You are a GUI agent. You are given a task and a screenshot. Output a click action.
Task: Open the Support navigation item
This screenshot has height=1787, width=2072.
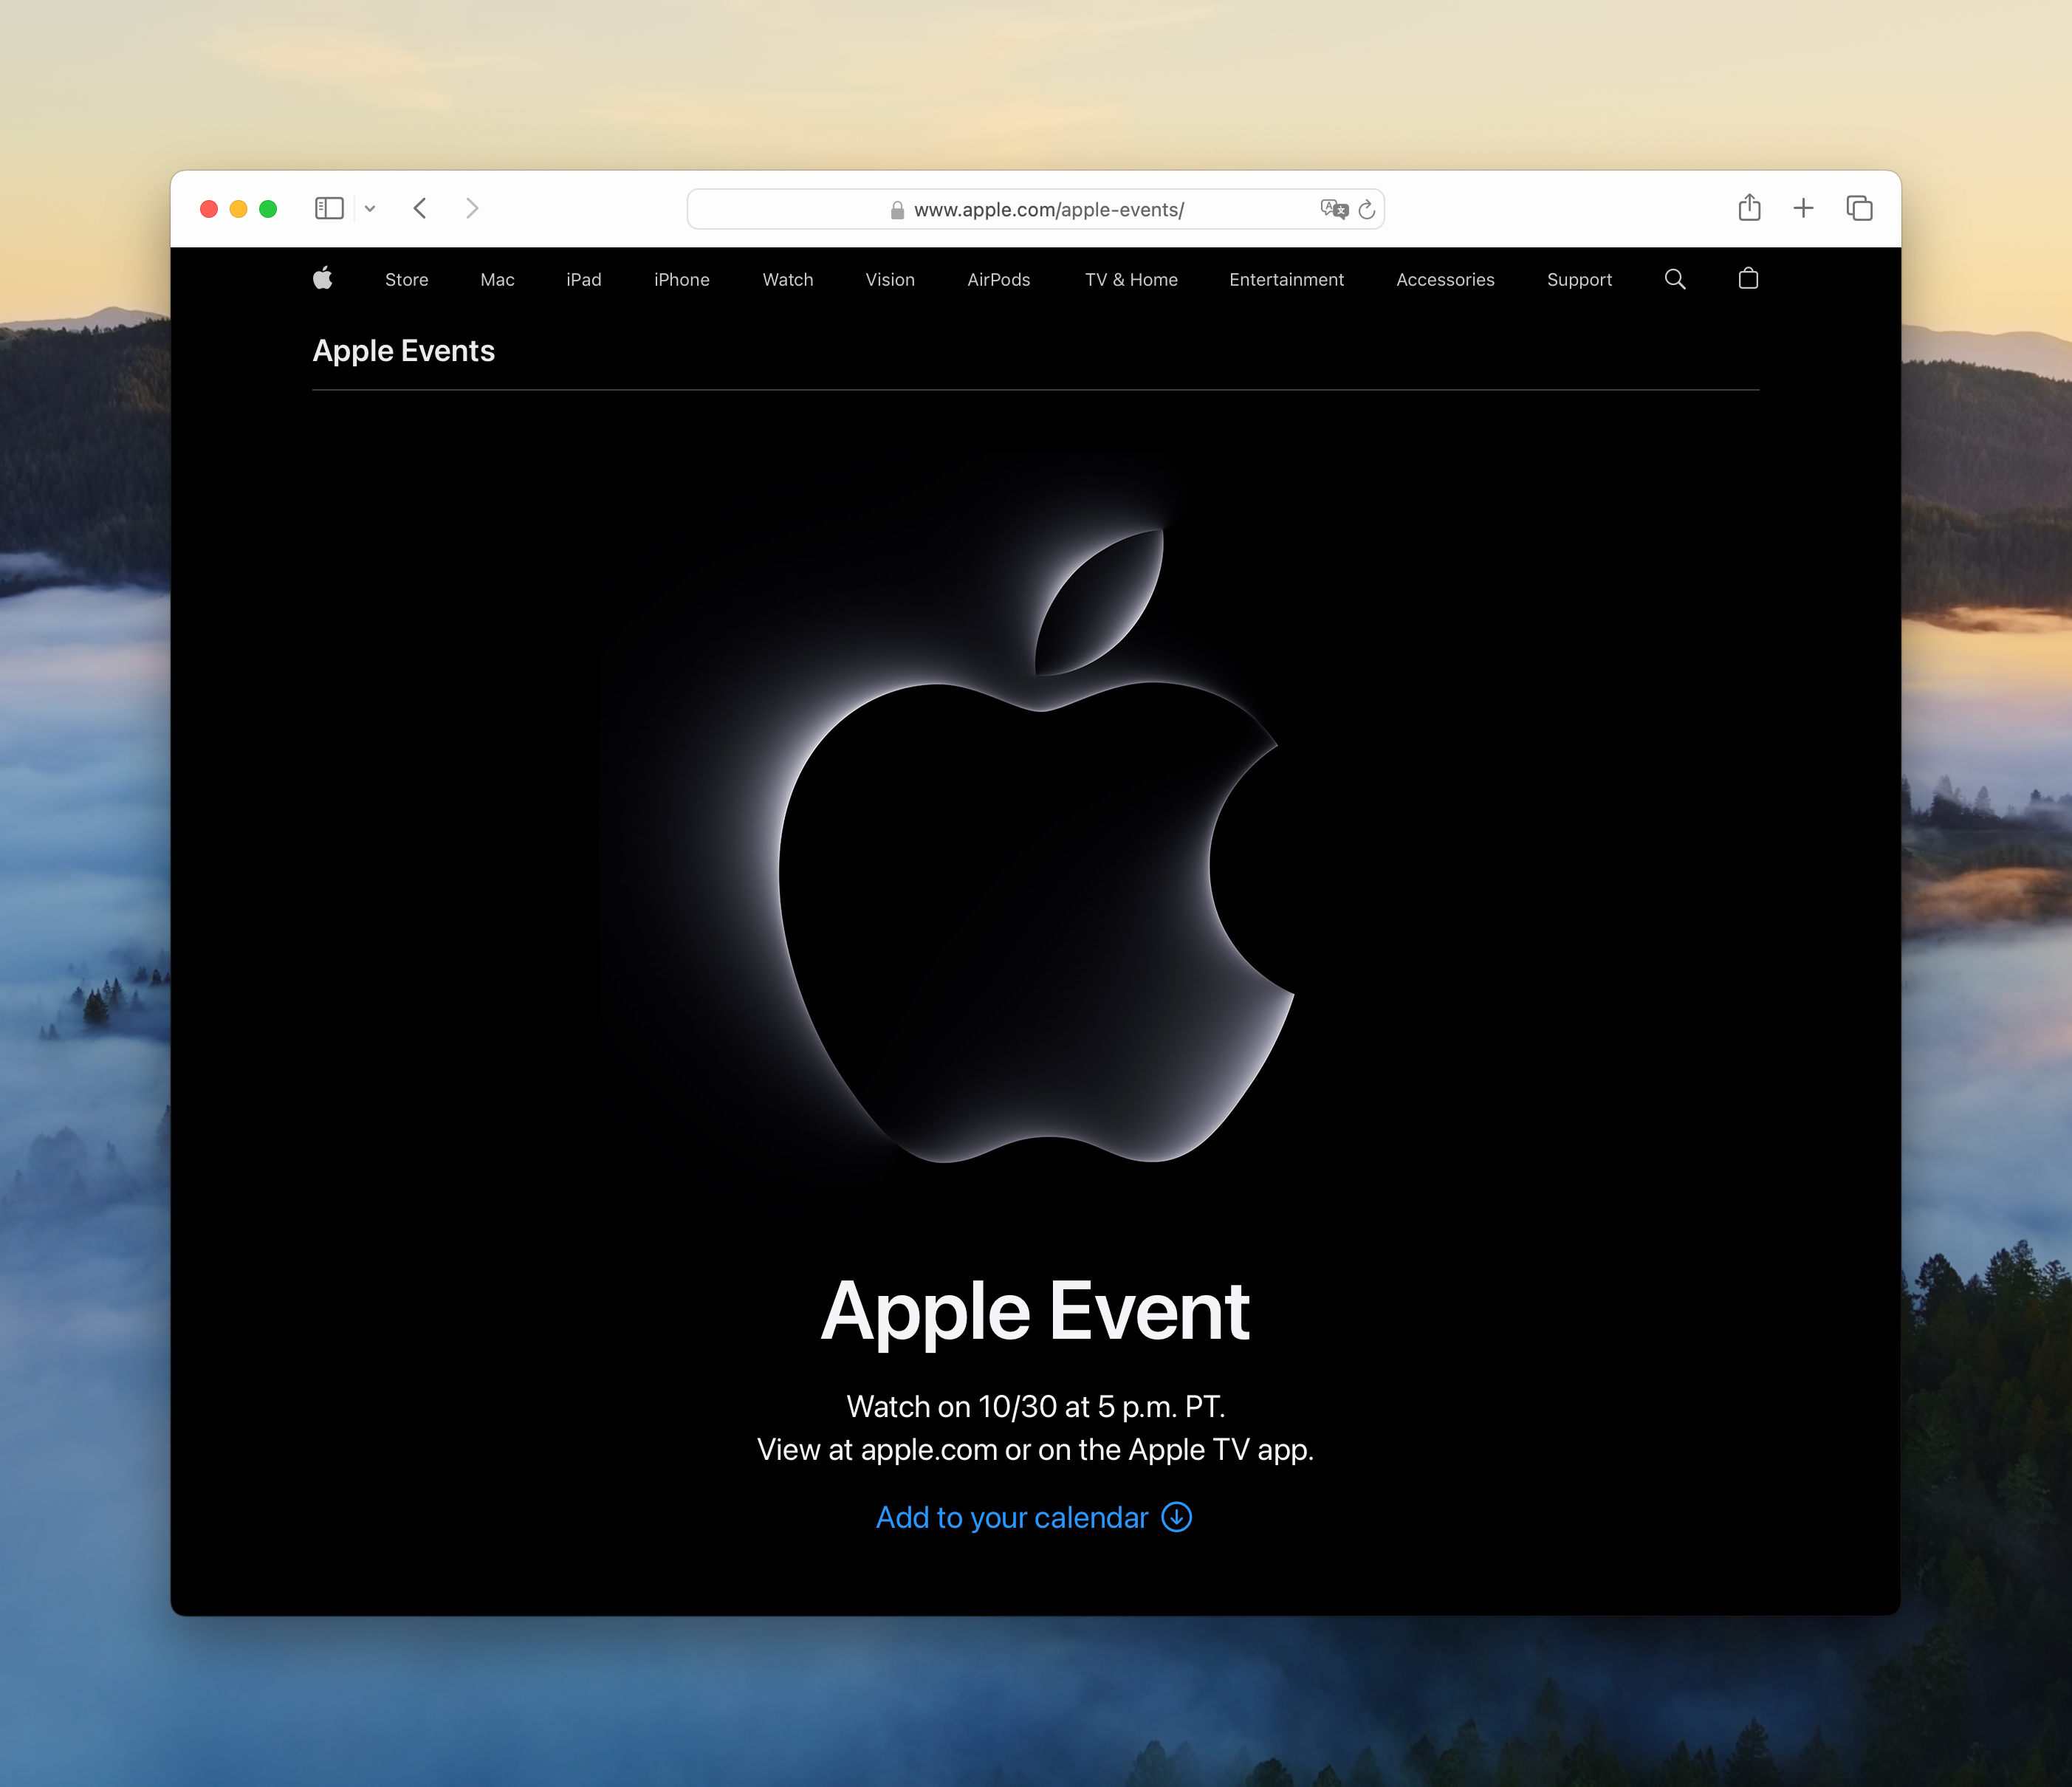[x=1579, y=280]
